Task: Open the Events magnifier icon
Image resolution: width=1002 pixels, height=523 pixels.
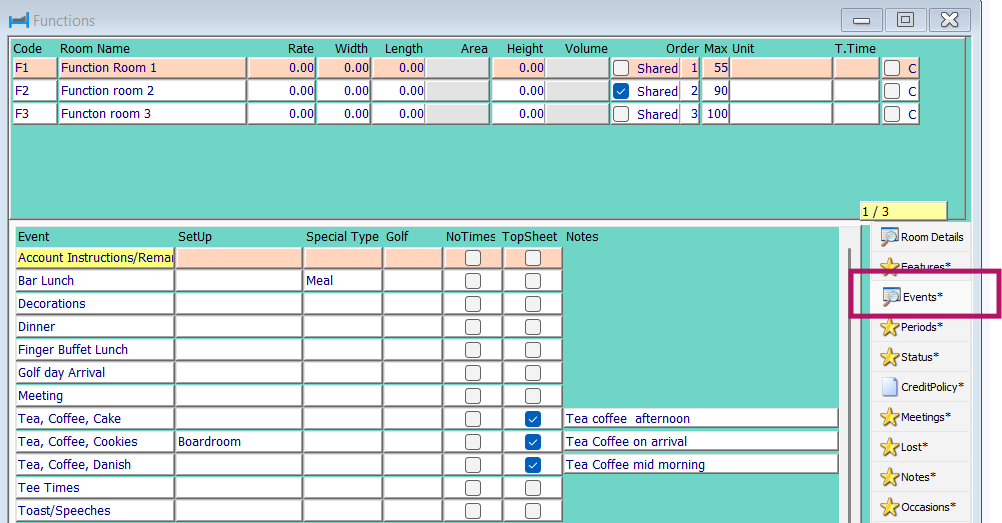Action: tap(891, 297)
